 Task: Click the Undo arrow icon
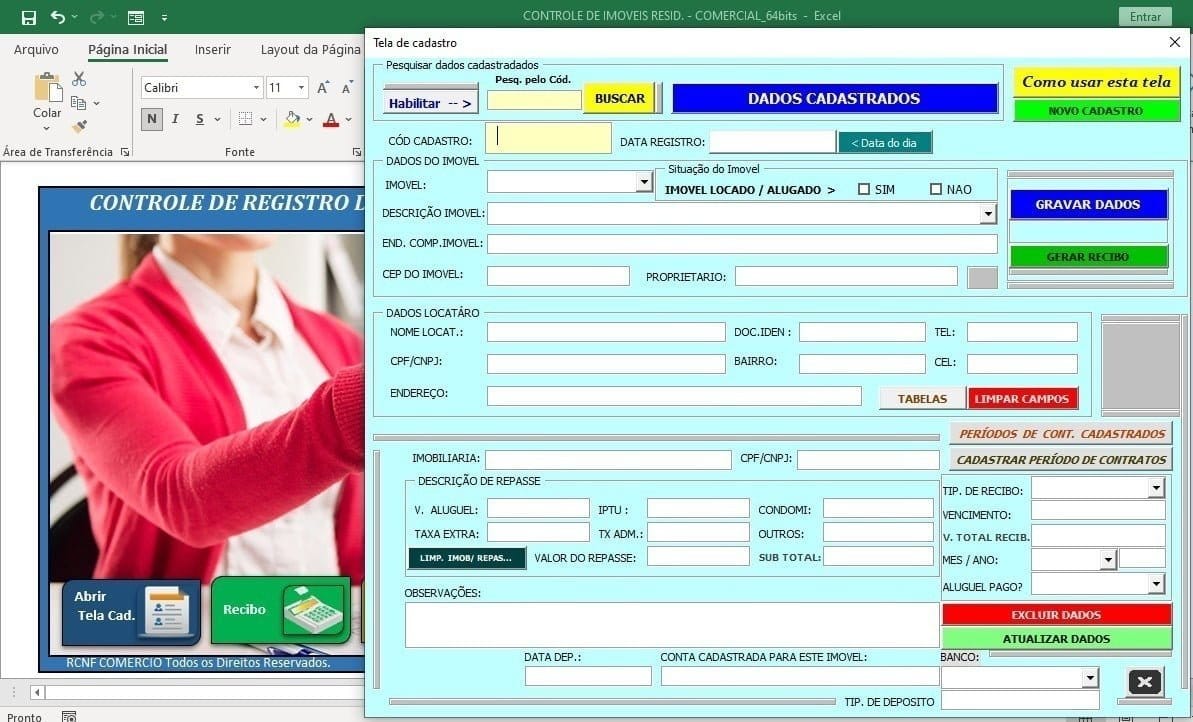point(57,17)
